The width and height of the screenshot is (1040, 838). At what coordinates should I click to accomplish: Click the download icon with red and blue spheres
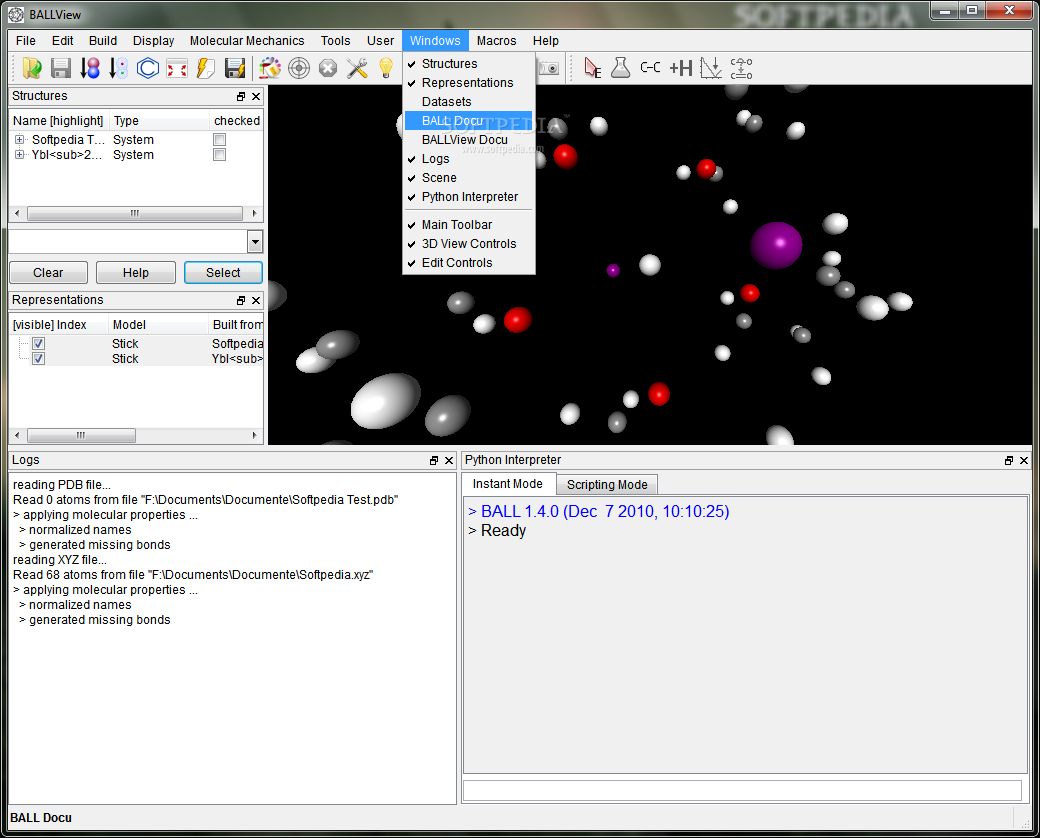[x=90, y=68]
